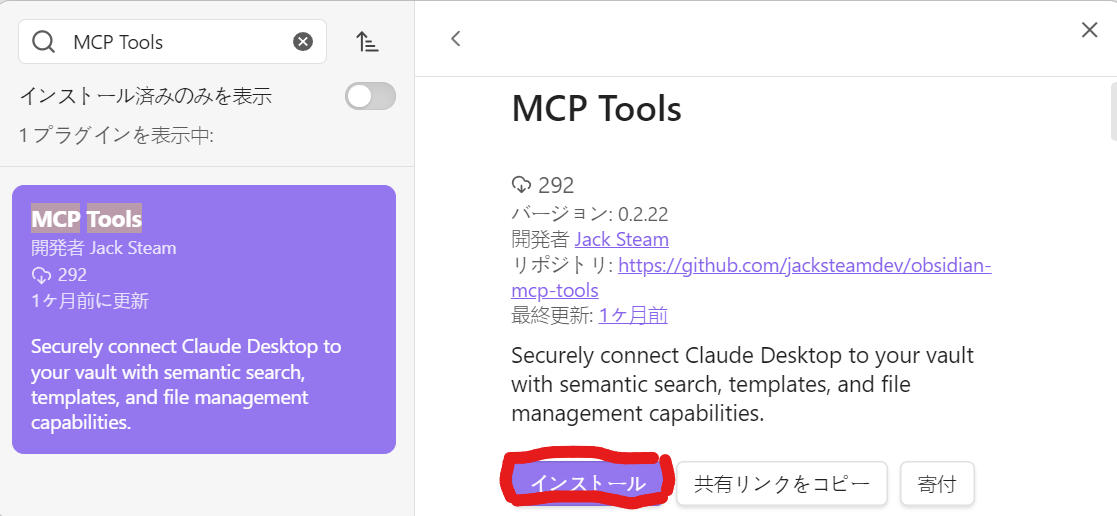
Task: Open the GitHub repository link
Action: (752, 278)
